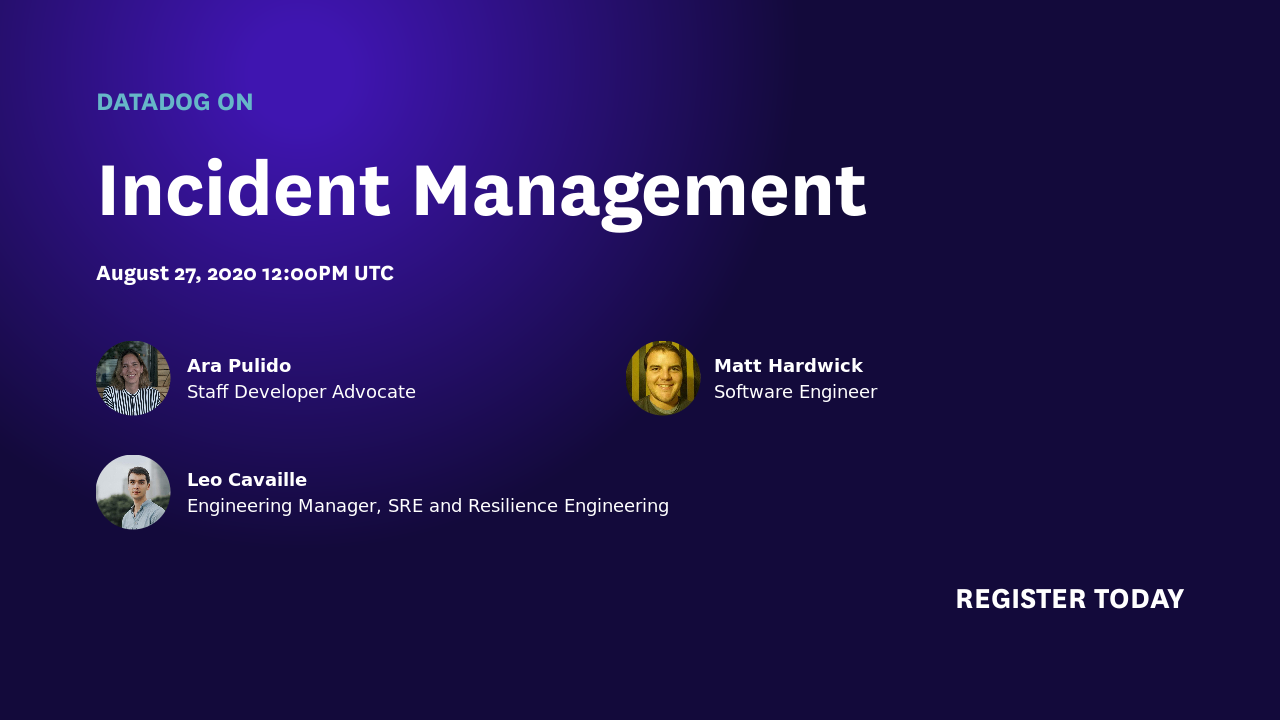Image resolution: width=1280 pixels, height=720 pixels.
Task: Select speaker name Leo Cavaille
Action: 247,479
